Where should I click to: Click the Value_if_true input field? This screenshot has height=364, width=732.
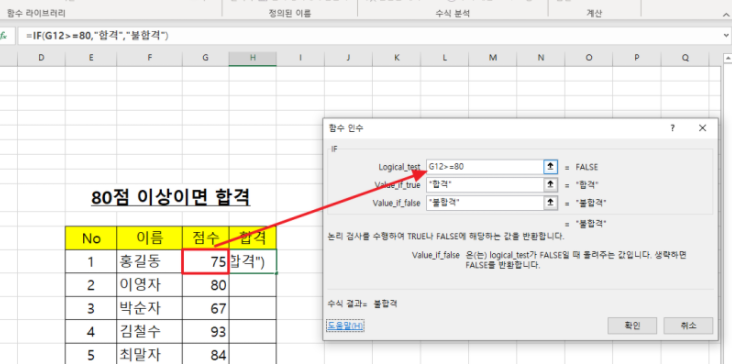[x=484, y=185]
